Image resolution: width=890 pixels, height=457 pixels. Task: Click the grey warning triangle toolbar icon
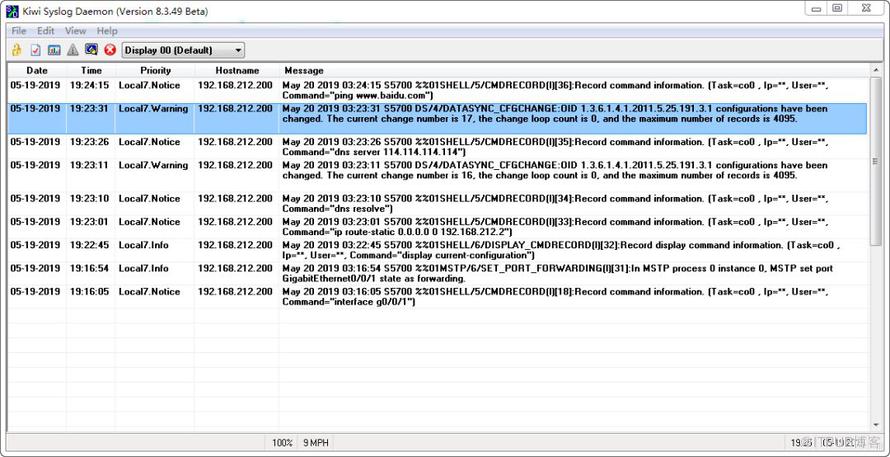point(73,50)
